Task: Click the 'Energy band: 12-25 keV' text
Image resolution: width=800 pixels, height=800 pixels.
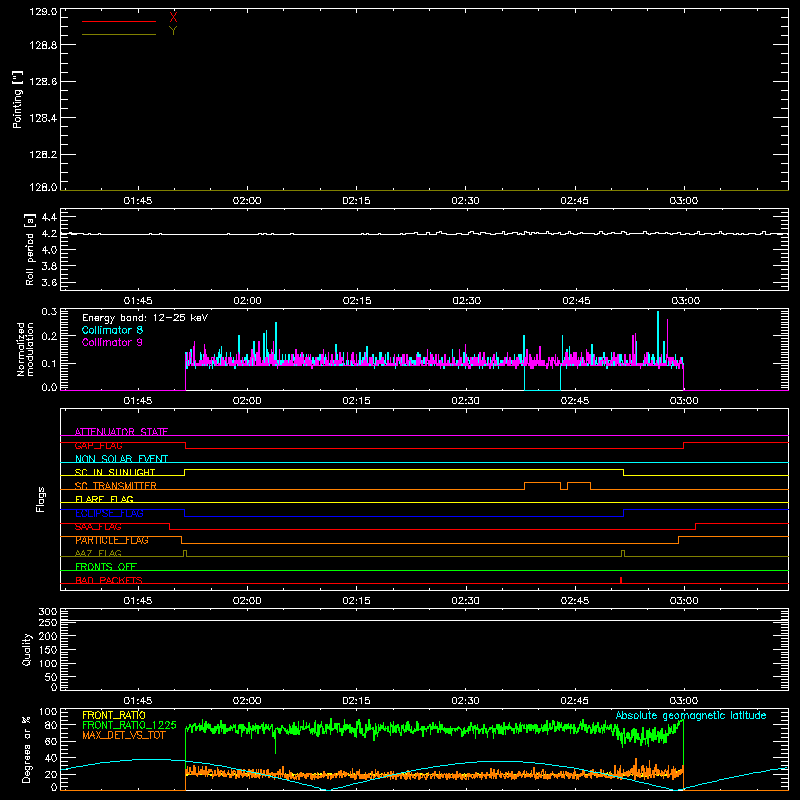Action: point(145,318)
